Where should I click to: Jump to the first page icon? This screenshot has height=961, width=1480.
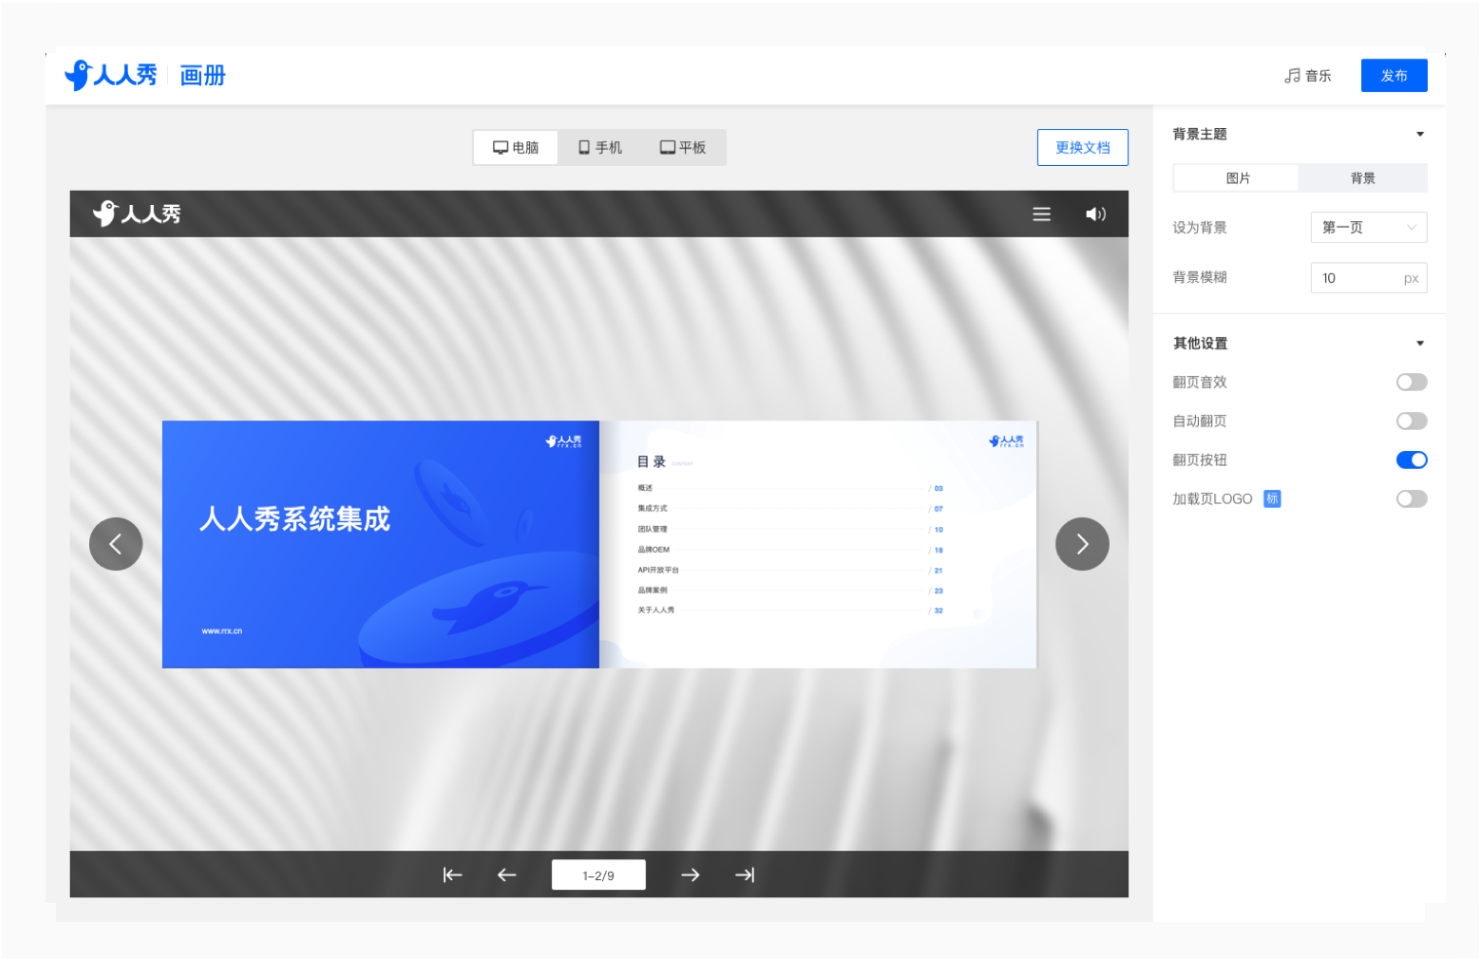(453, 875)
